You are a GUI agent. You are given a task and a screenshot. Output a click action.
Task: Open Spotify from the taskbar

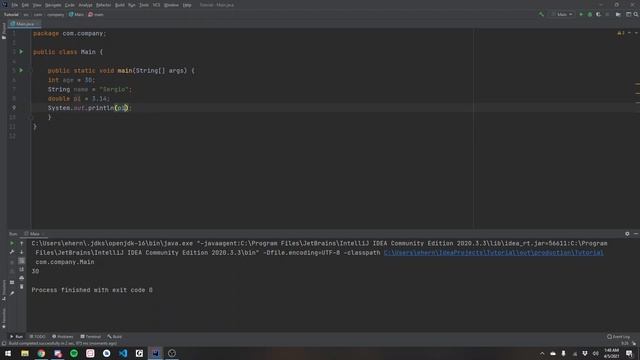[x=74, y=353]
